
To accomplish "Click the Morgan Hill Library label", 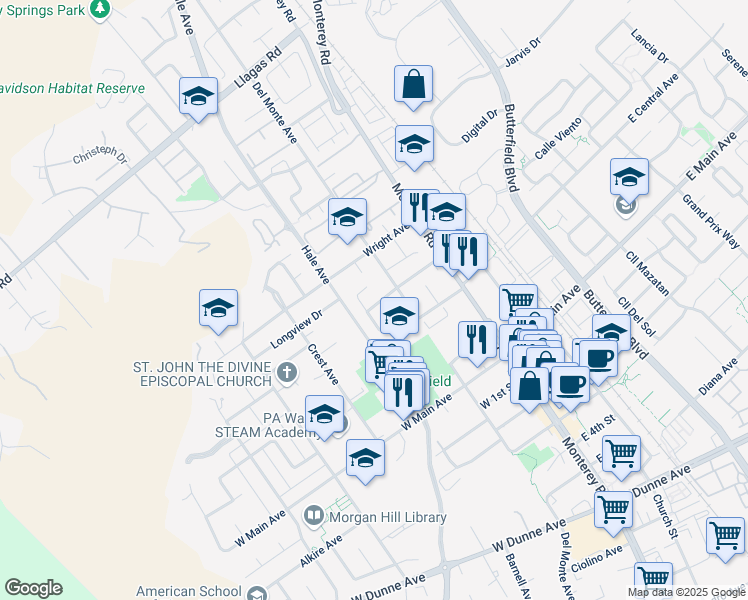I will coord(388,517).
